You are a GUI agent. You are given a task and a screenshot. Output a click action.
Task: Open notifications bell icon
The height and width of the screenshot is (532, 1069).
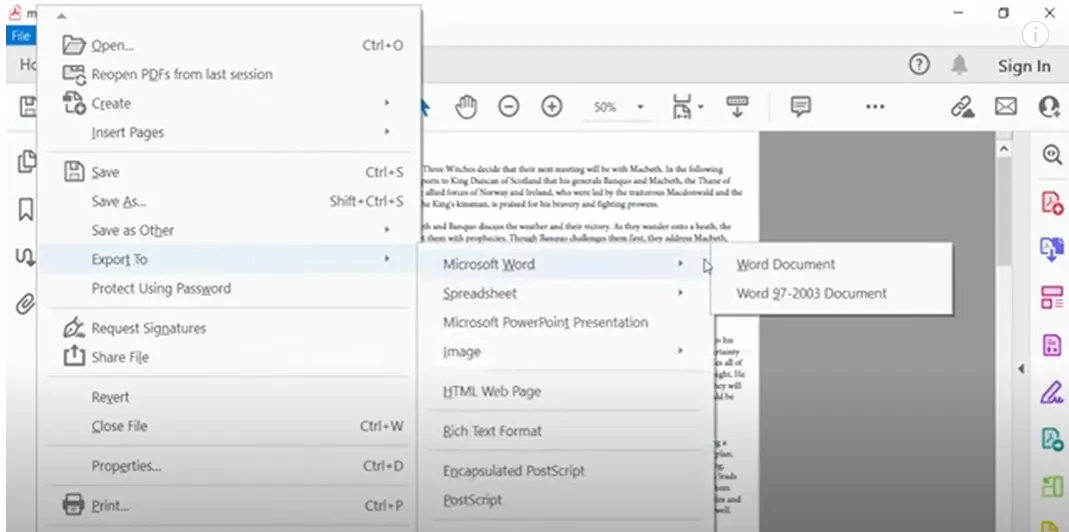(959, 65)
